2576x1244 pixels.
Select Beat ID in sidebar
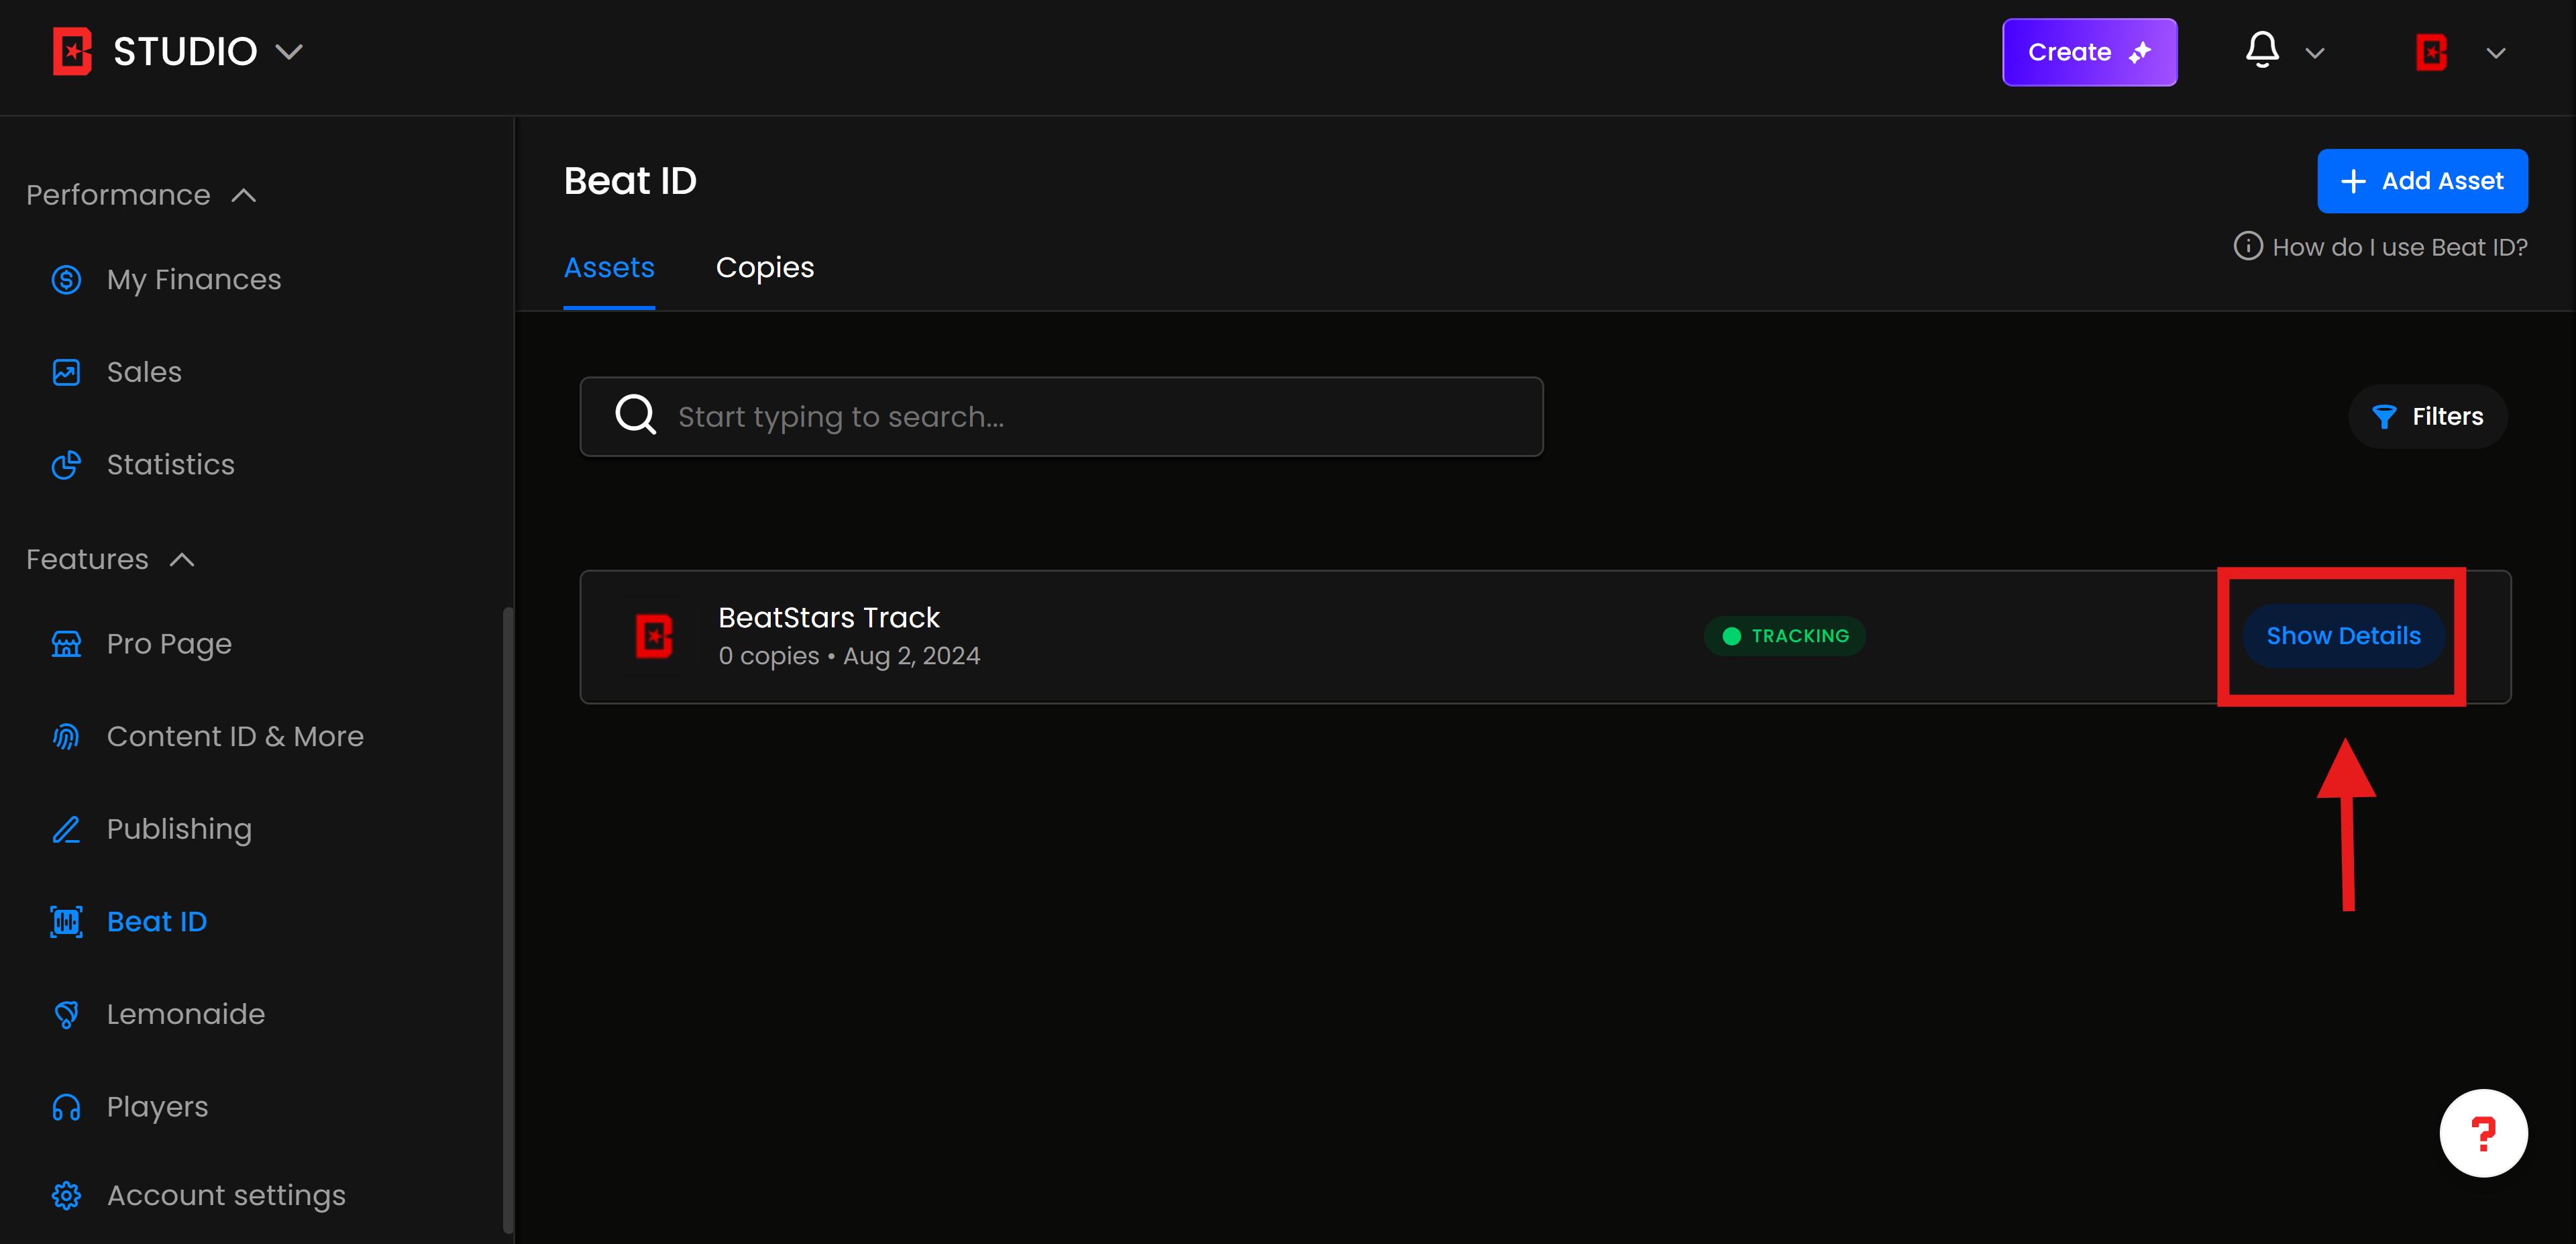pyautogui.click(x=157, y=921)
